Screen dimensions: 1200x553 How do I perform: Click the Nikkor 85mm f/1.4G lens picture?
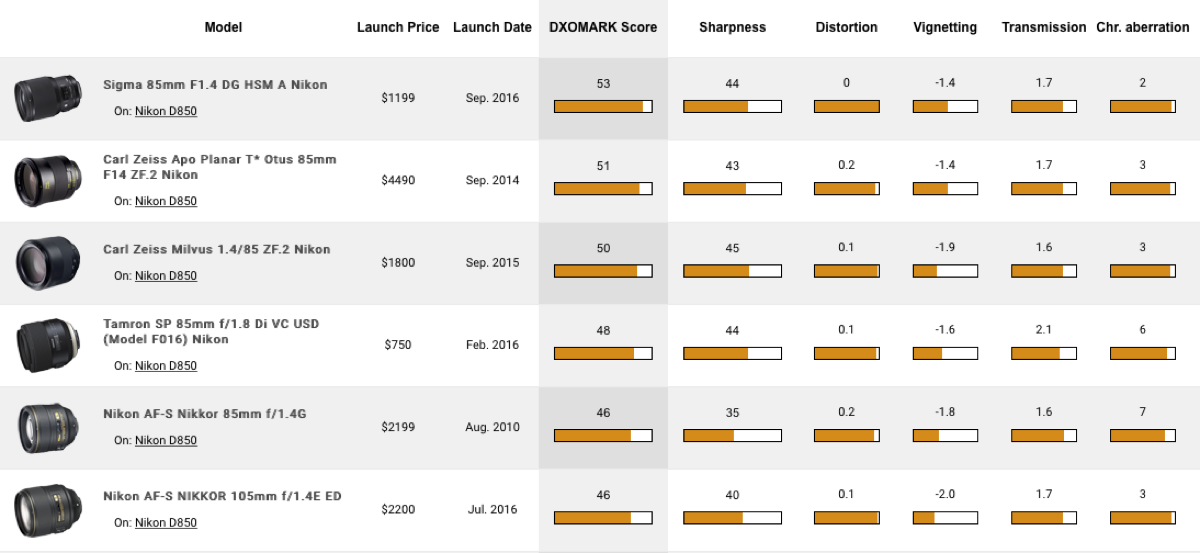41,427
